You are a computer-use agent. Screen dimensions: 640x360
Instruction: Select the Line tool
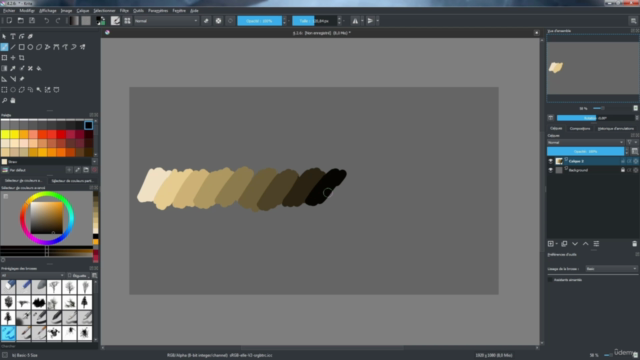click(13, 47)
